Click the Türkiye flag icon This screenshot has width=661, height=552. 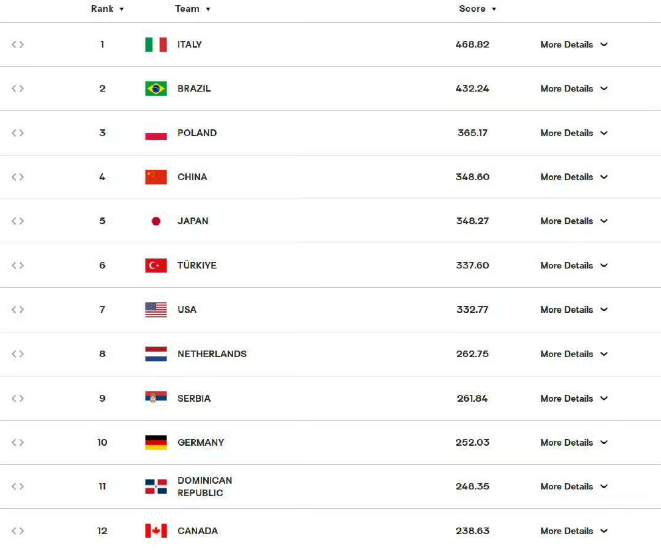click(x=155, y=266)
